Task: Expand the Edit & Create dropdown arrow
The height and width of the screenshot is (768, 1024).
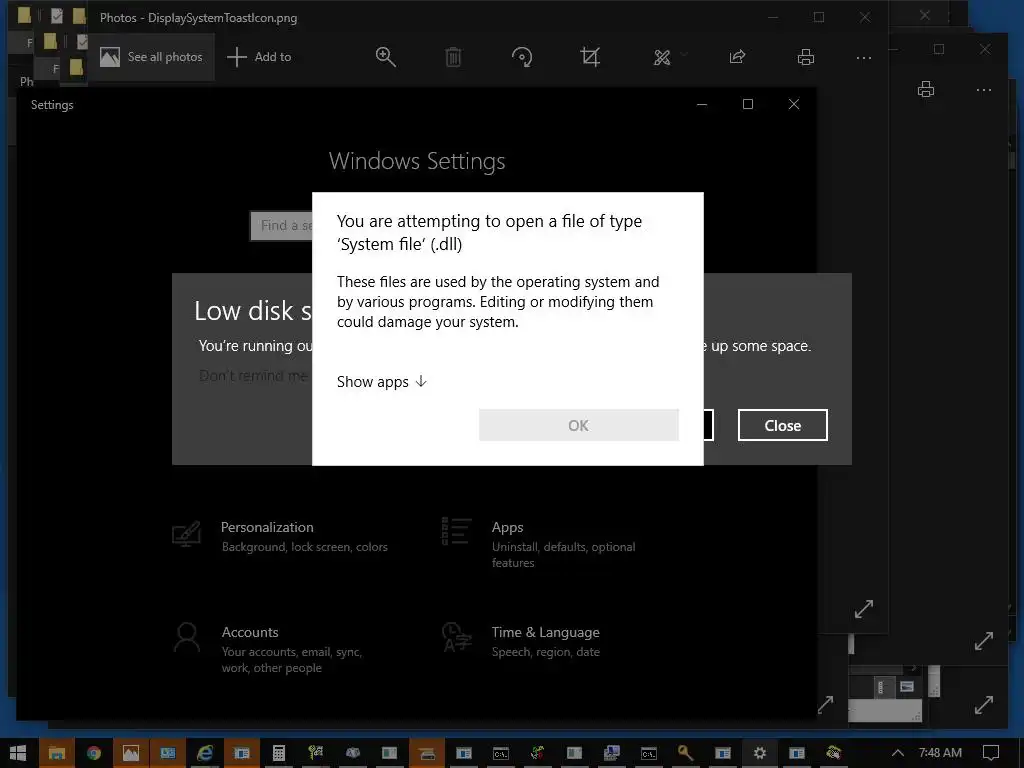Action: [x=684, y=55]
